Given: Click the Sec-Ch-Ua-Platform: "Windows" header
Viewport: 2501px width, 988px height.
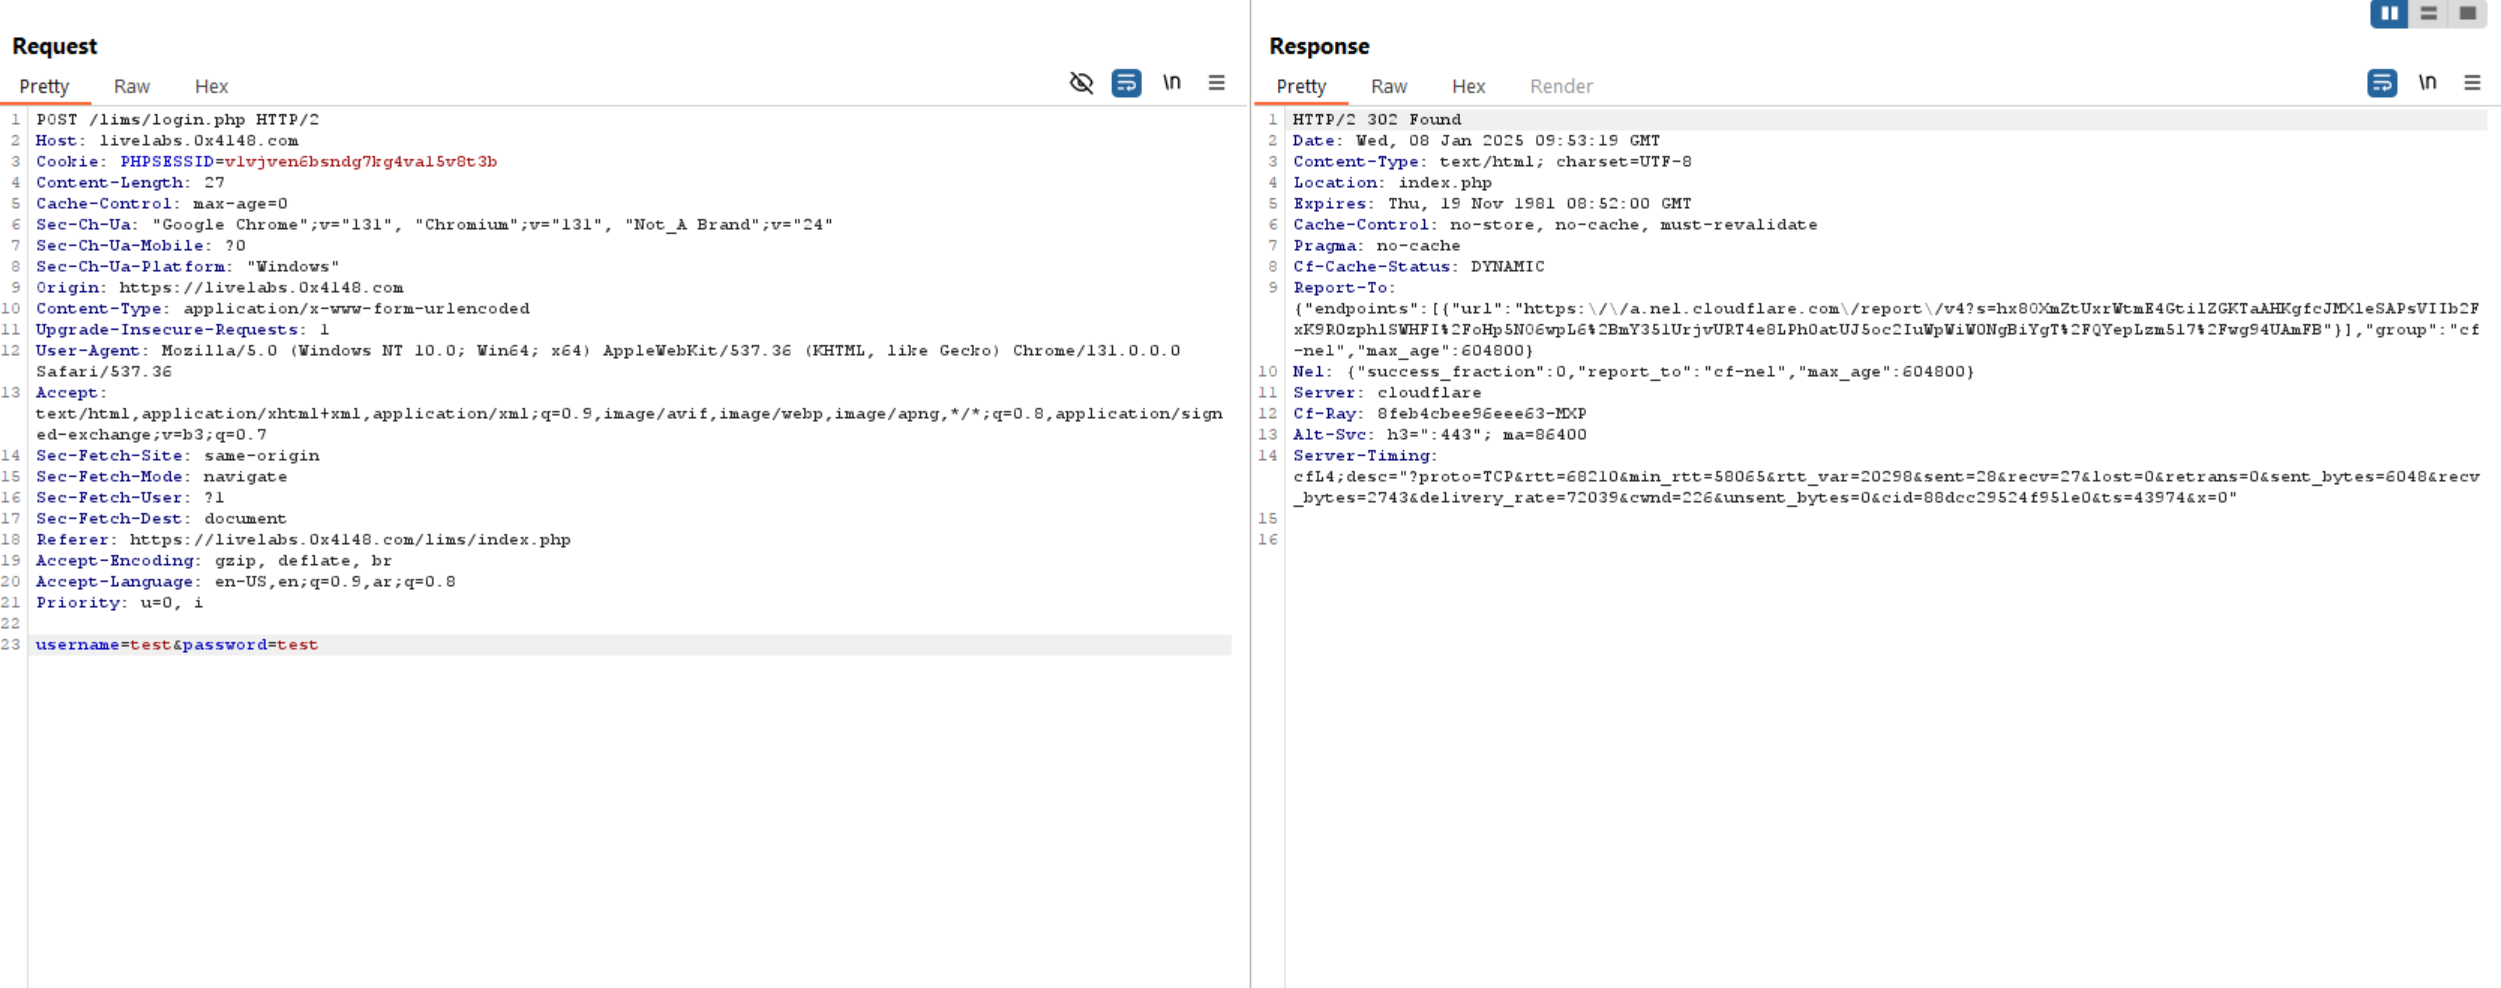Looking at the screenshot, I should pyautogui.click(x=187, y=267).
